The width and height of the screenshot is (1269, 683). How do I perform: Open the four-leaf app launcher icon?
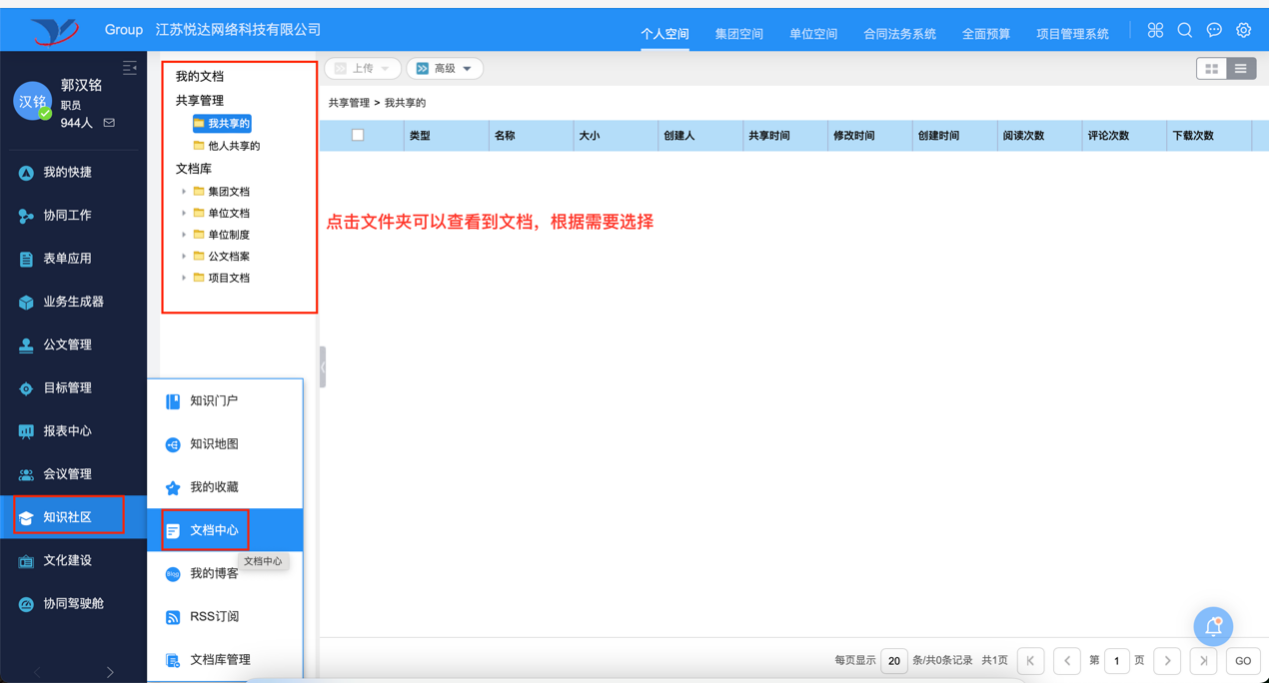click(x=1156, y=30)
